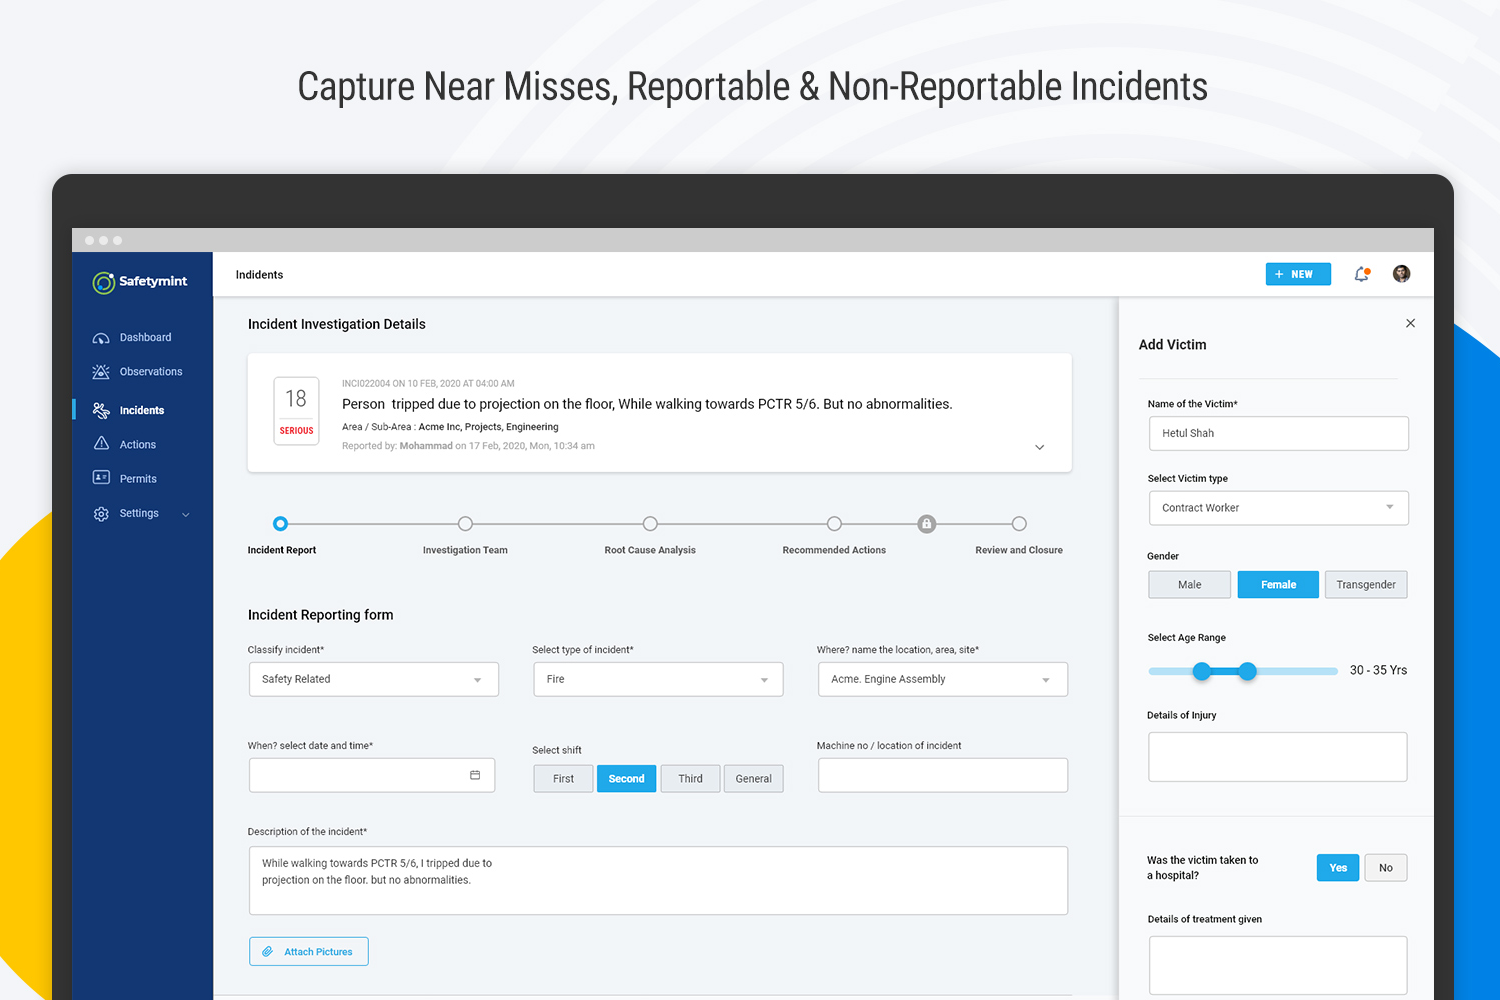This screenshot has height=1000, width=1500.
Task: Open the Select Victim type dropdown
Action: [1278, 508]
